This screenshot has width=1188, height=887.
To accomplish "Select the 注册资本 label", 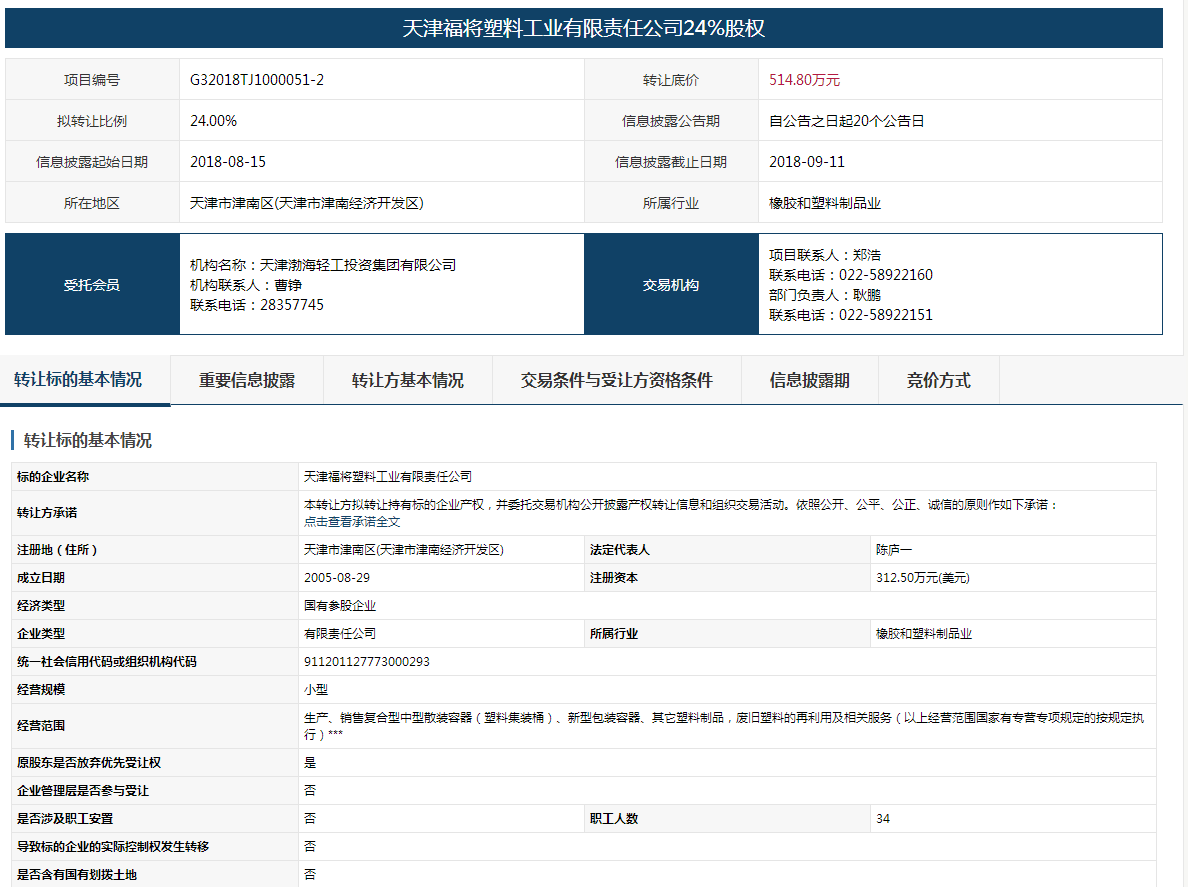I will pyautogui.click(x=614, y=578).
